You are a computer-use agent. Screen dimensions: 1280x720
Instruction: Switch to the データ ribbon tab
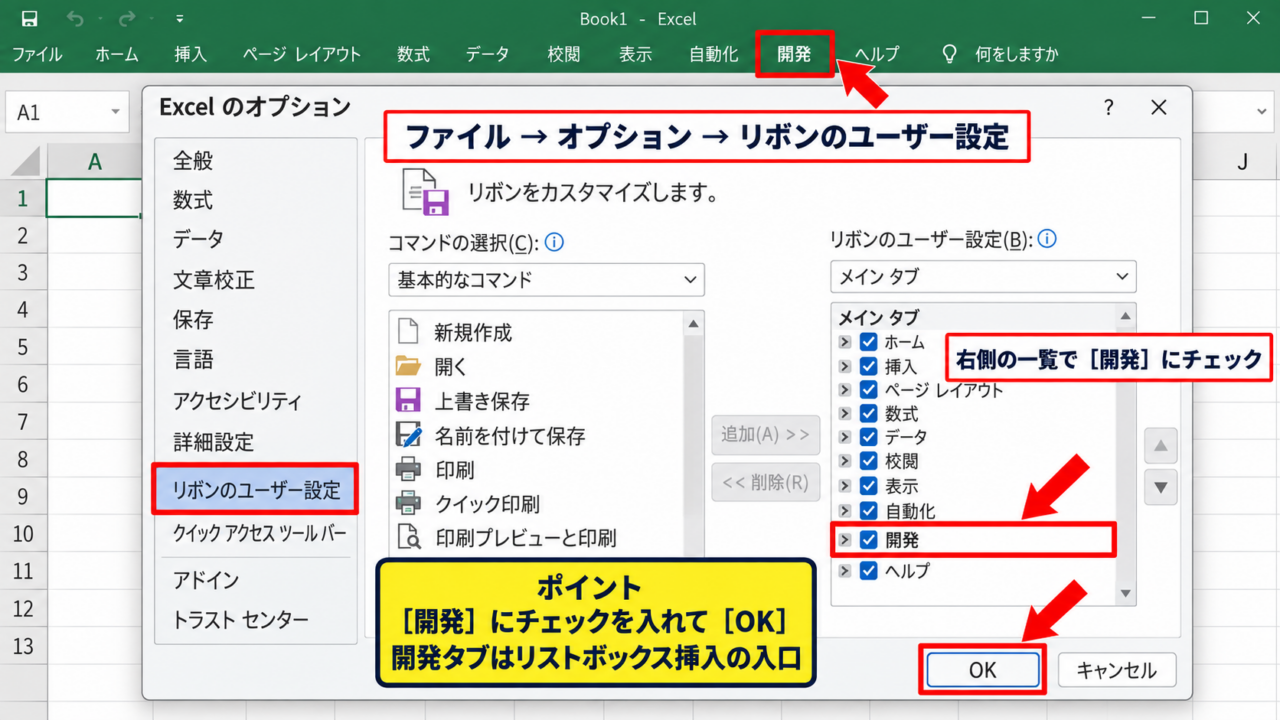point(487,55)
